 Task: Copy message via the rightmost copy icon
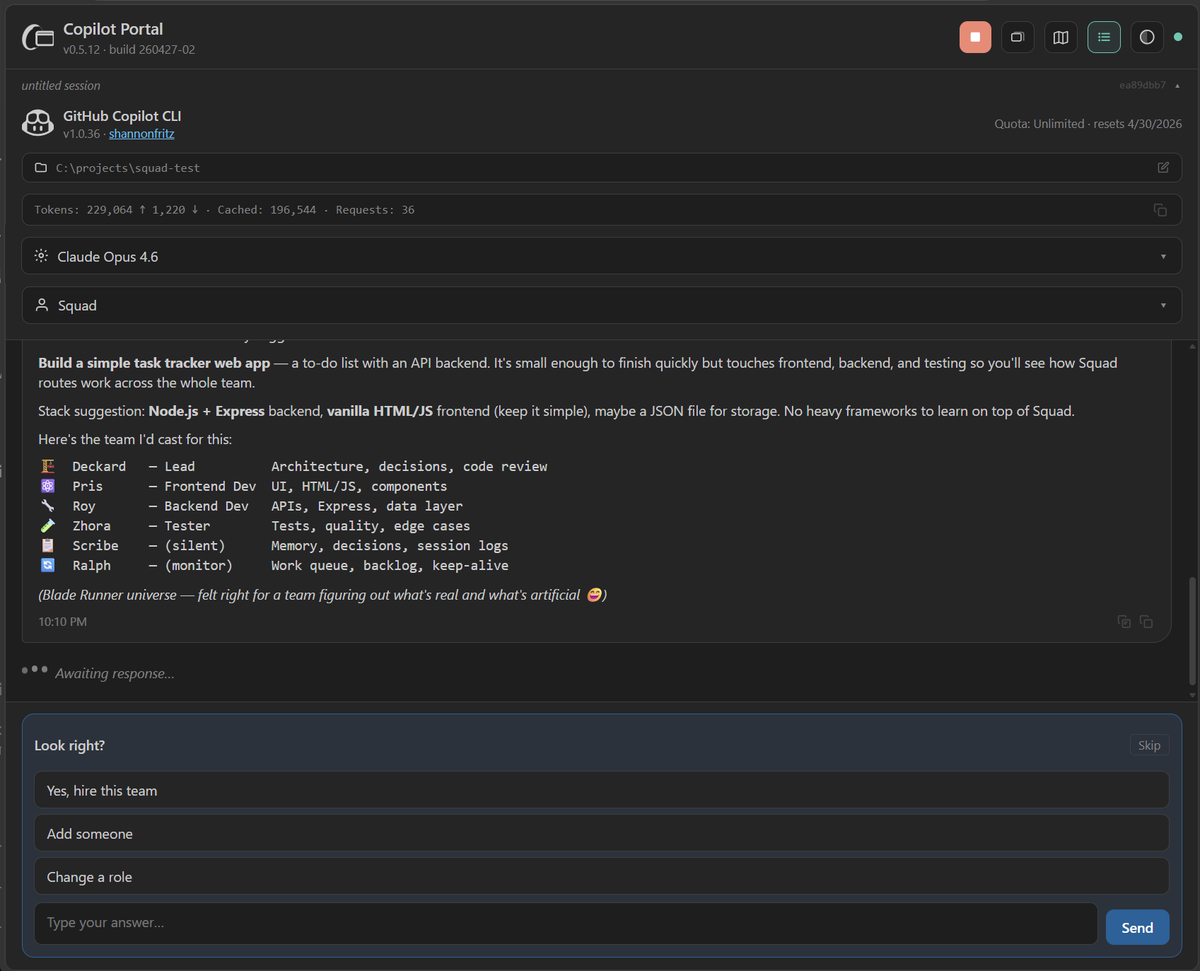point(1146,621)
